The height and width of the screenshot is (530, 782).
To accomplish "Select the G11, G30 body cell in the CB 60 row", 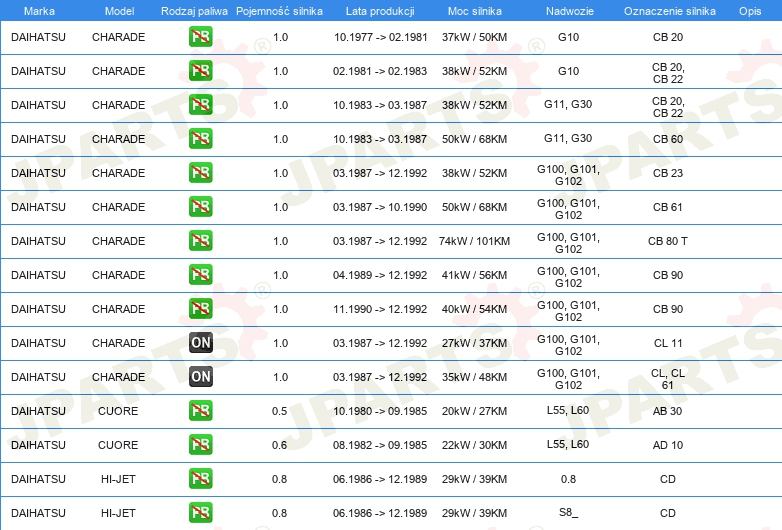I will click(568, 138).
